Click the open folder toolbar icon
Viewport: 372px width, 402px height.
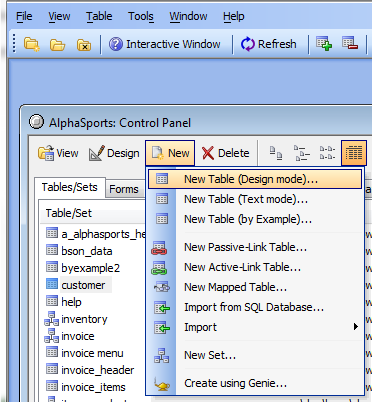tap(57, 44)
